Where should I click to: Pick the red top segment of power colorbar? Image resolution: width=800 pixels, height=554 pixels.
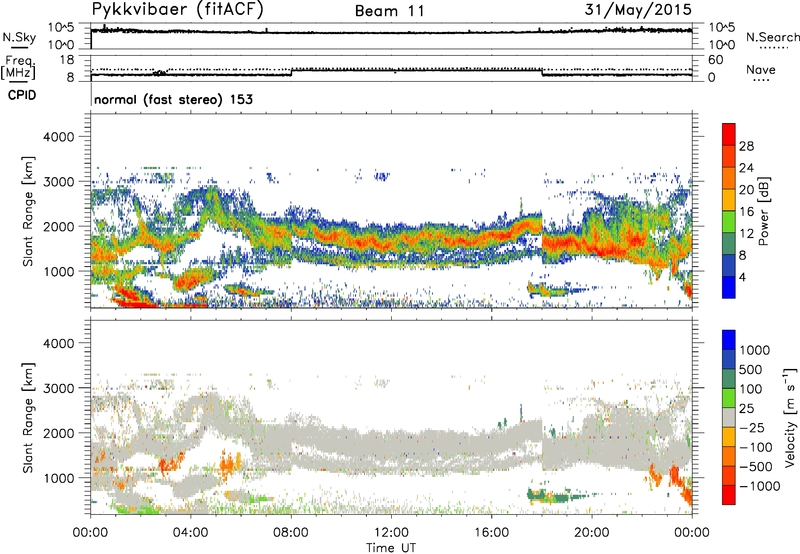(729, 135)
